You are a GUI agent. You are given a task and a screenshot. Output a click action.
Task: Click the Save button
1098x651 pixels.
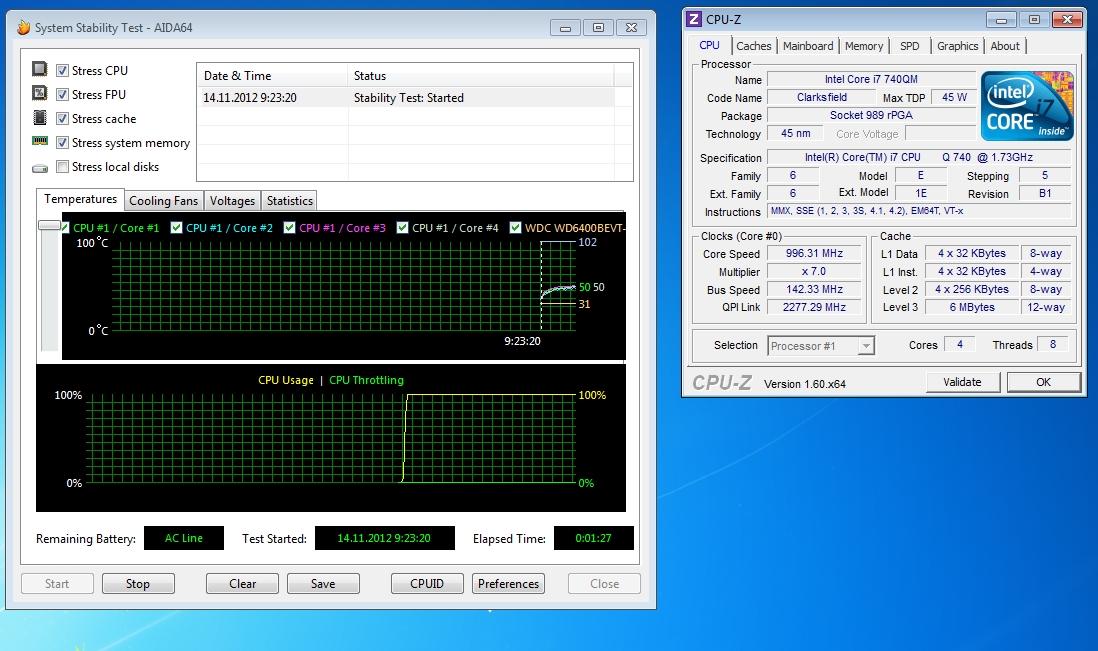pyautogui.click(x=323, y=584)
